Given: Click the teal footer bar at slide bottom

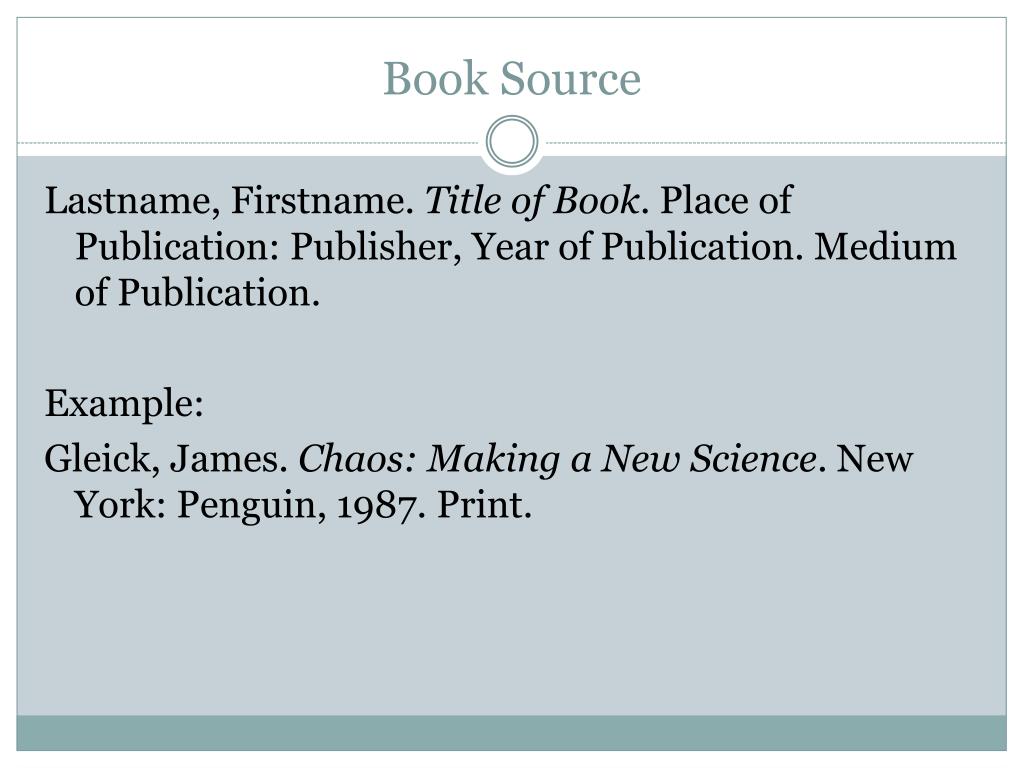Looking at the screenshot, I should pyautogui.click(x=511, y=733).
